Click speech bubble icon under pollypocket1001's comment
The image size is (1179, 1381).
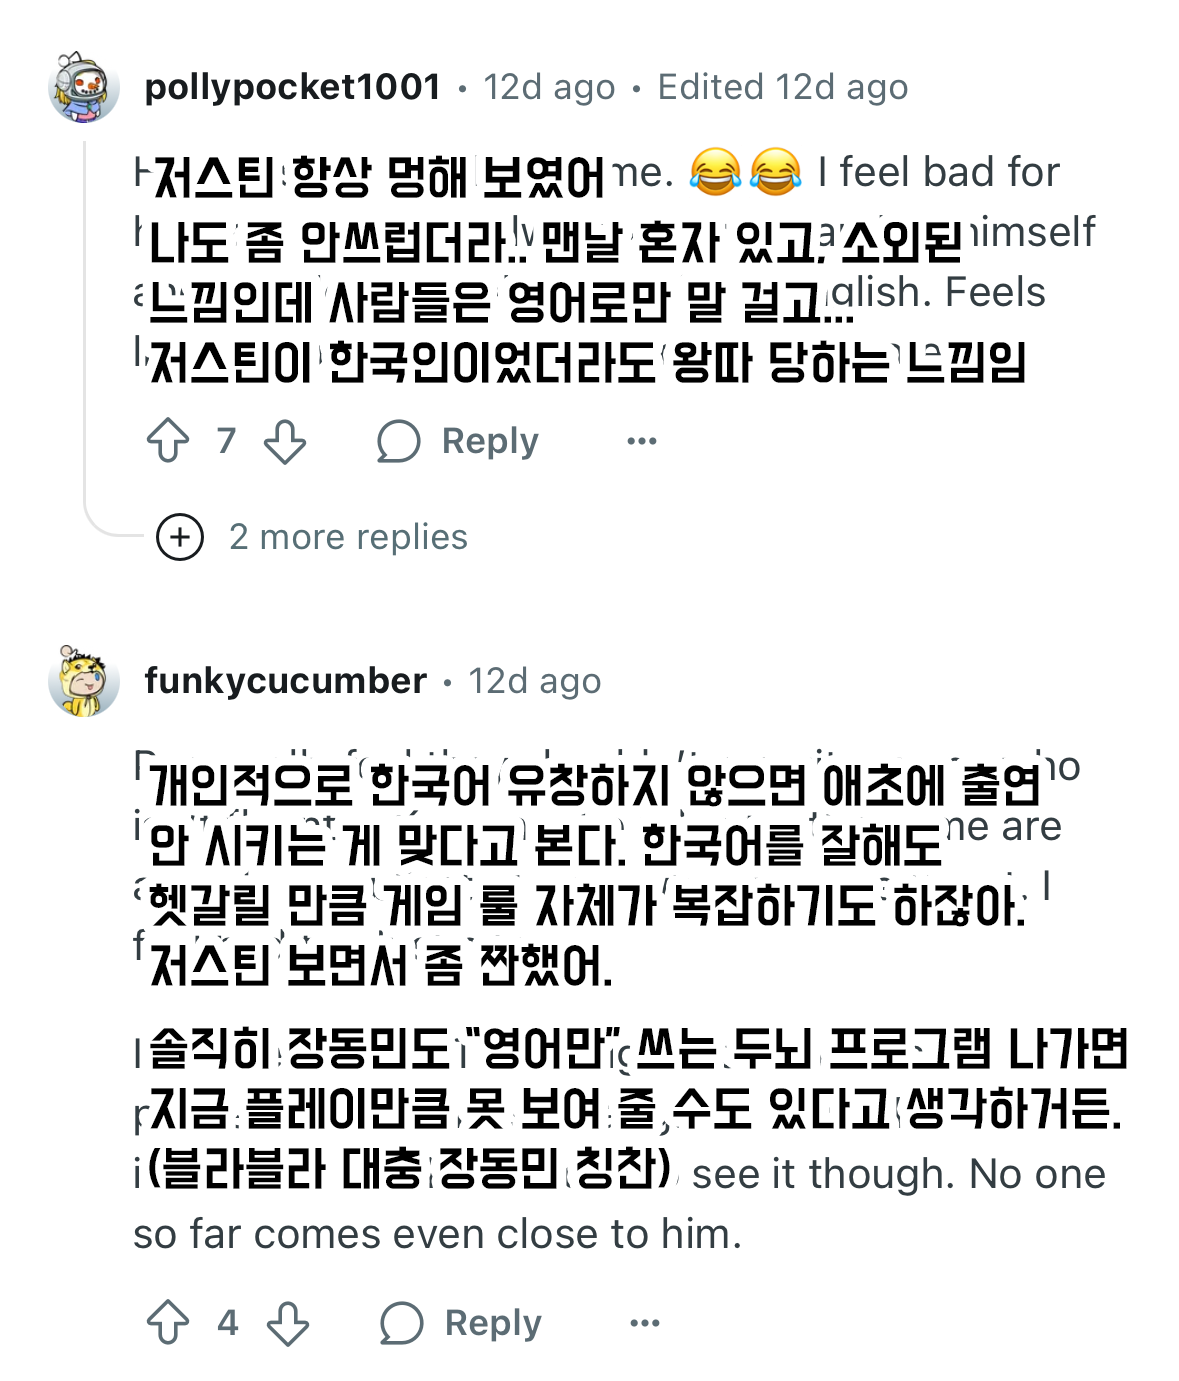click(x=398, y=441)
